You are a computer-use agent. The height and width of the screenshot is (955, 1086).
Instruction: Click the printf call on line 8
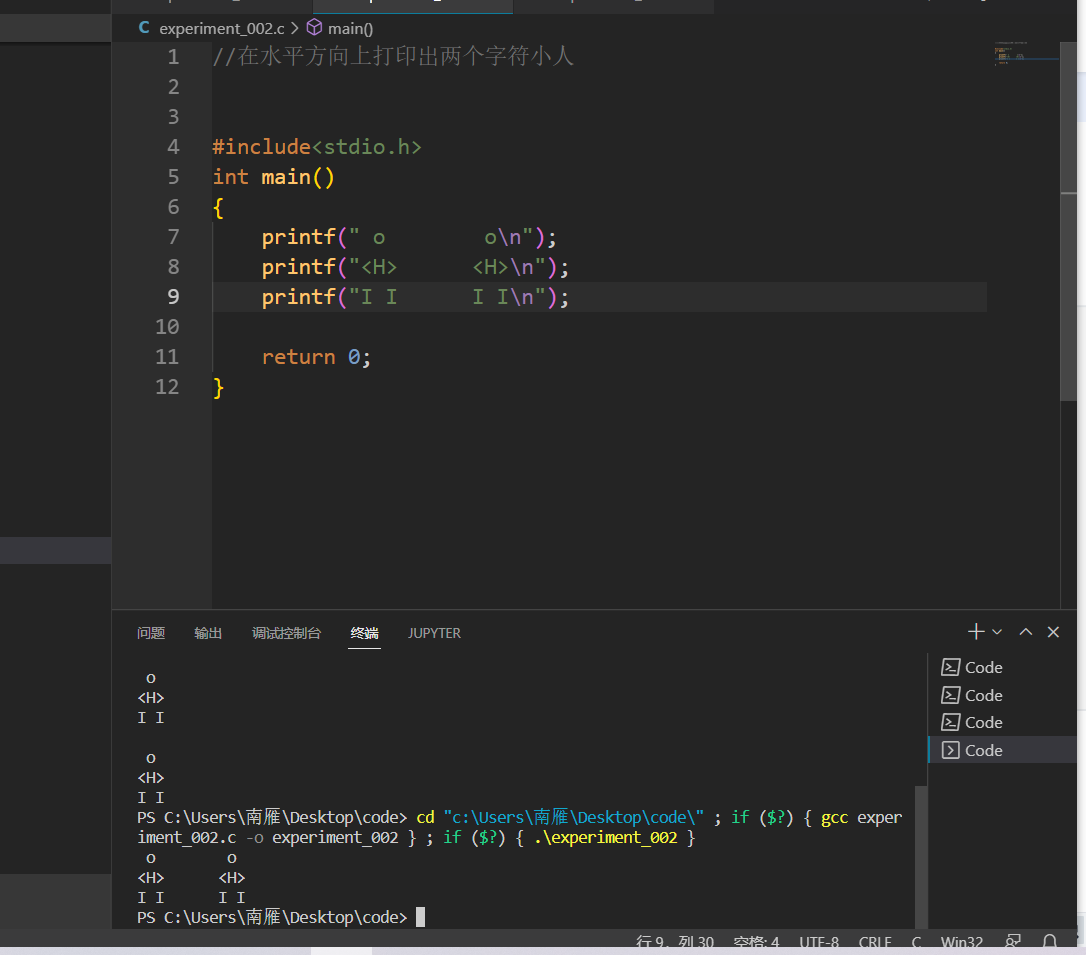click(416, 267)
